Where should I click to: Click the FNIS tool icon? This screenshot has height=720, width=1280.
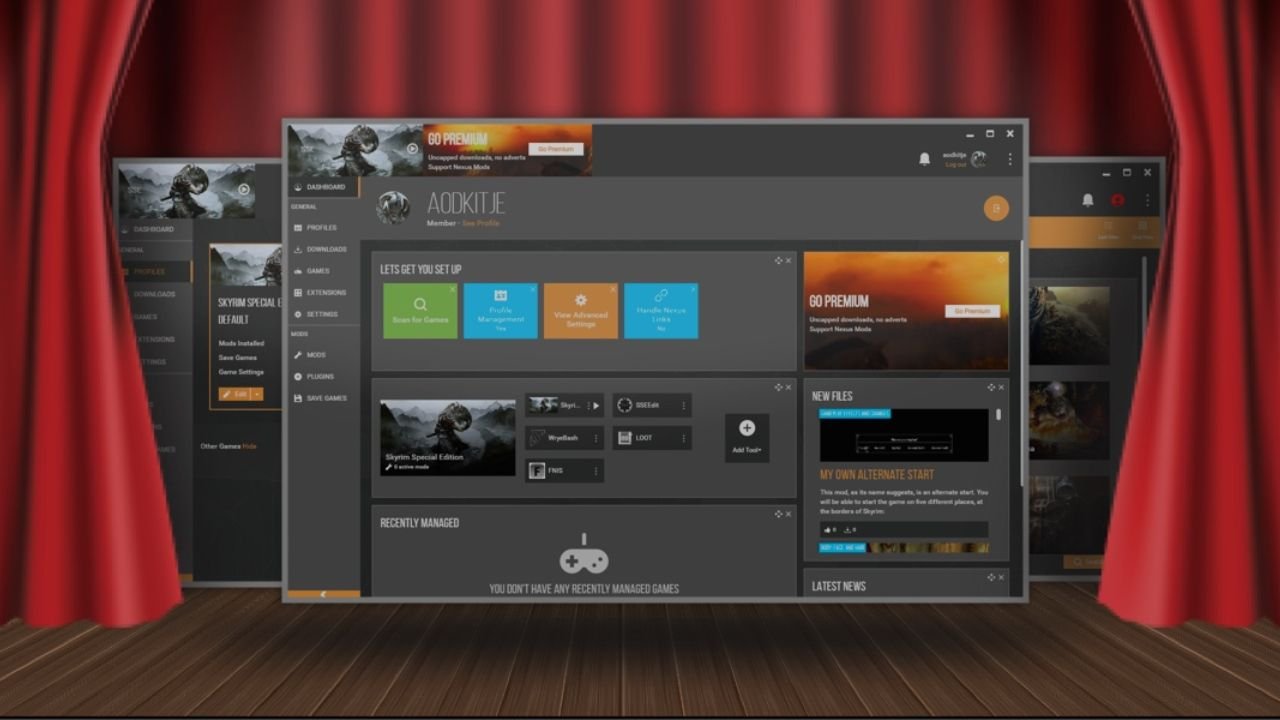tap(537, 471)
